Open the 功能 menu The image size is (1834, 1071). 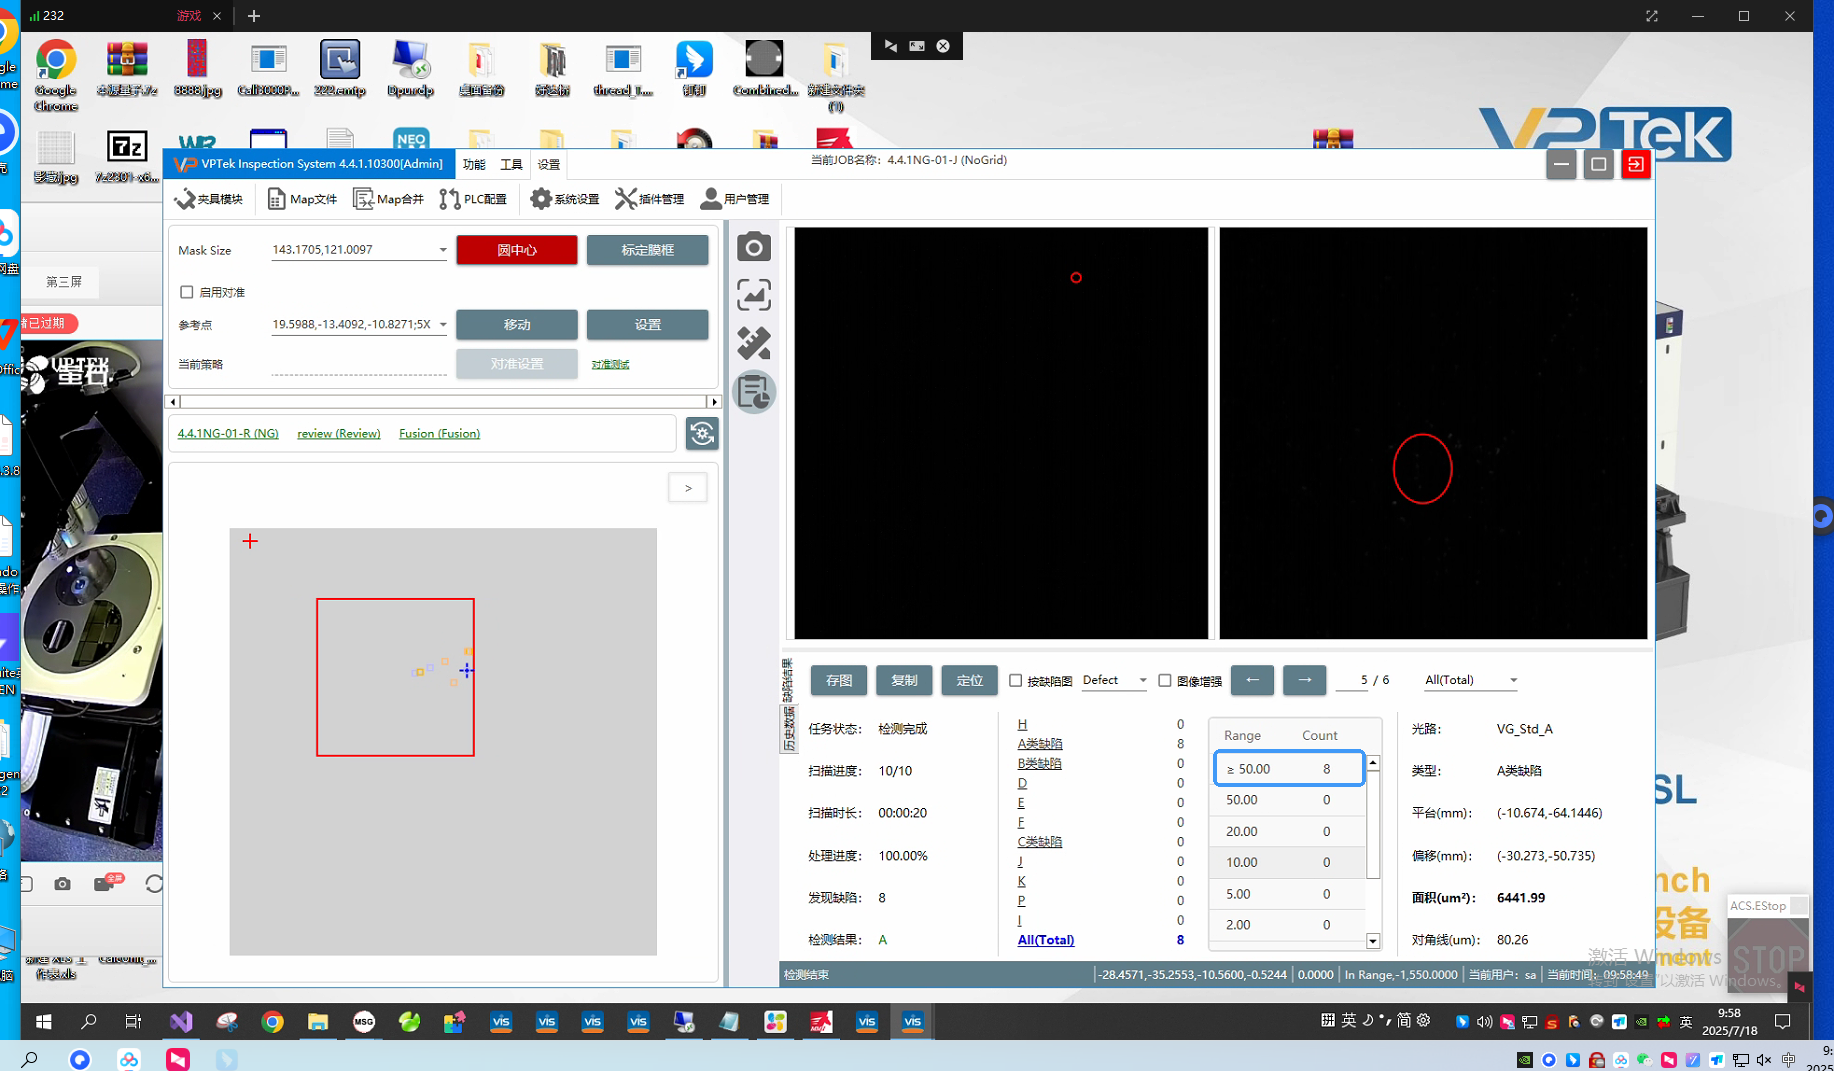point(474,164)
